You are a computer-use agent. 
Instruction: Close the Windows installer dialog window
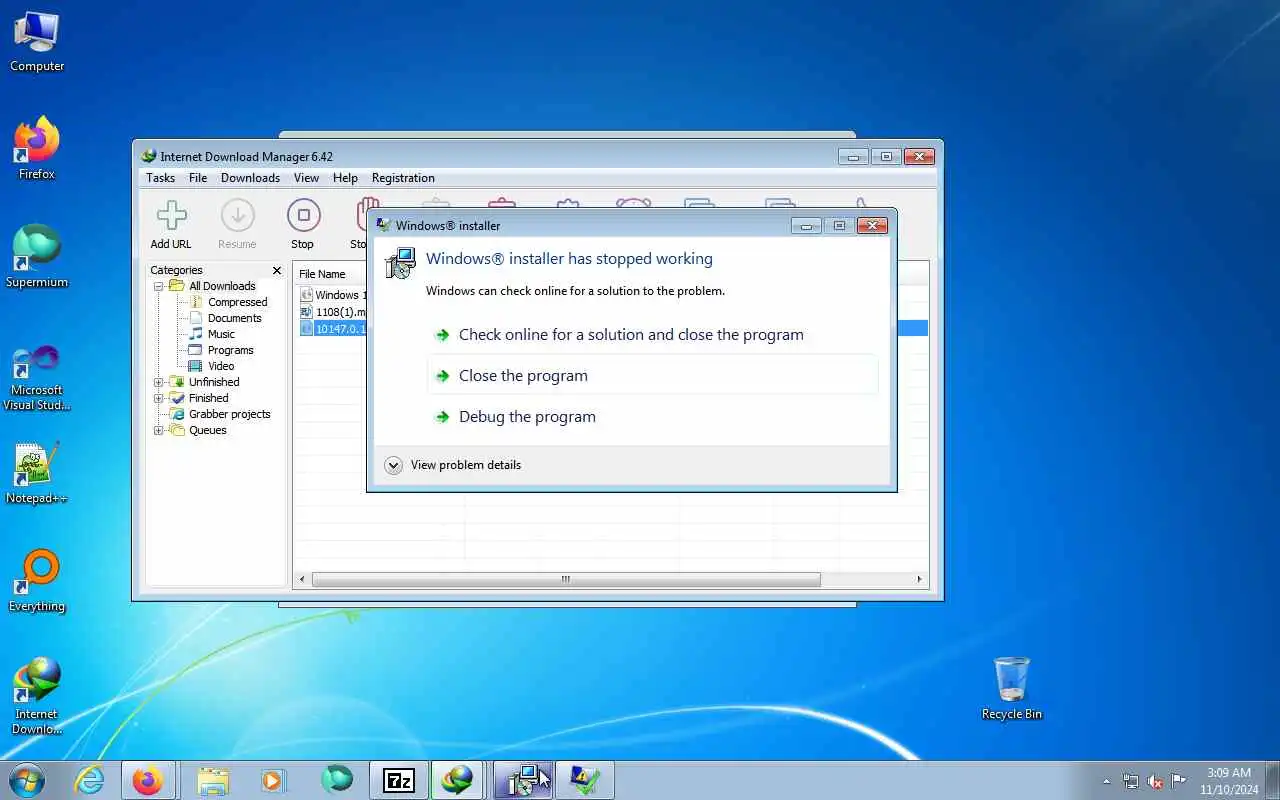click(x=872, y=225)
